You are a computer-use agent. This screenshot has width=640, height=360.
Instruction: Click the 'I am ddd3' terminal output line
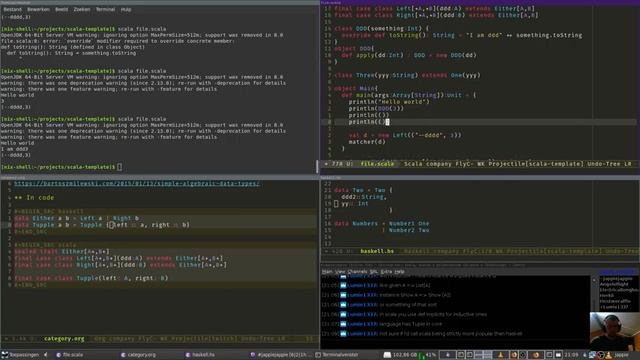coord(15,149)
